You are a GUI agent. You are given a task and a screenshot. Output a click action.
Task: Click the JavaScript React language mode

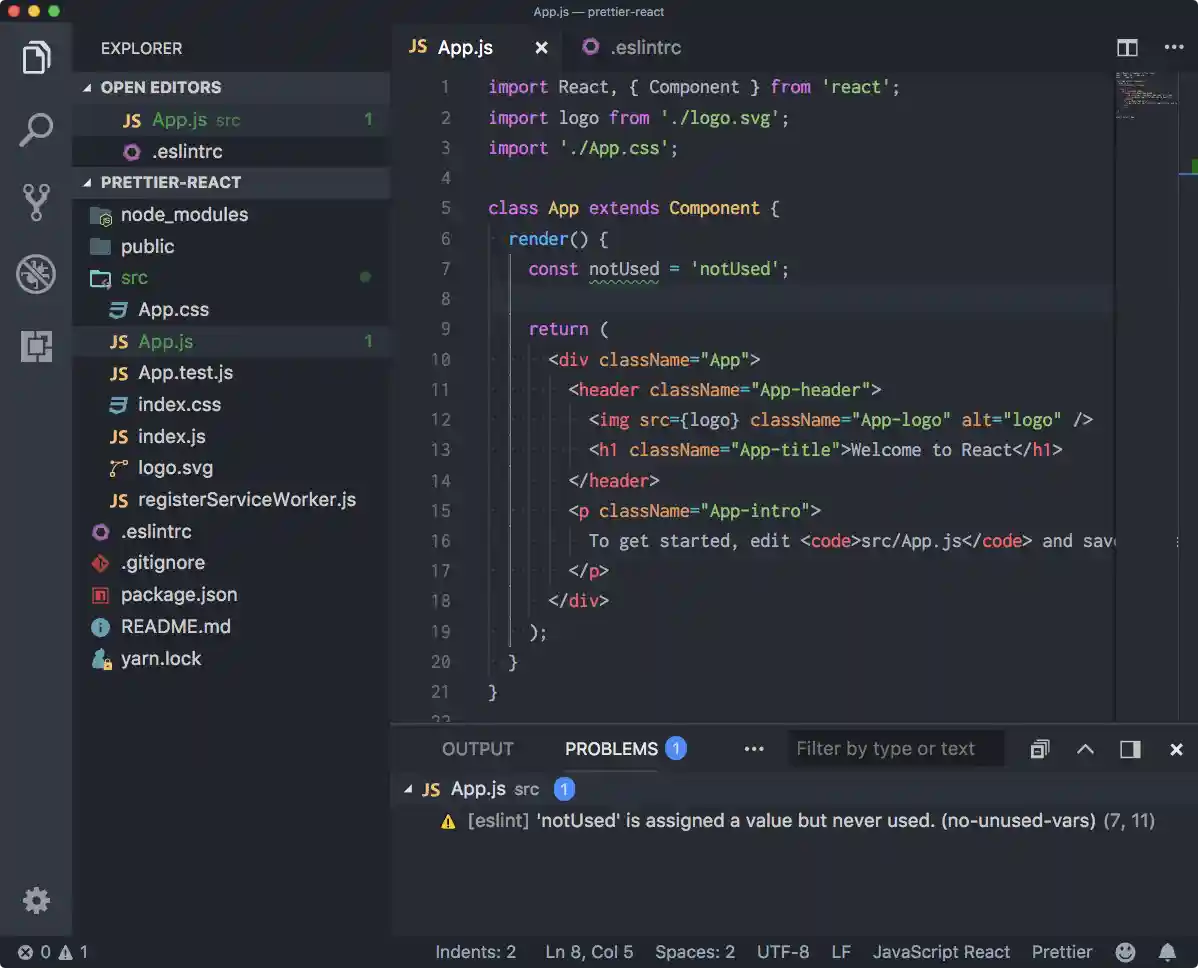(x=941, y=952)
